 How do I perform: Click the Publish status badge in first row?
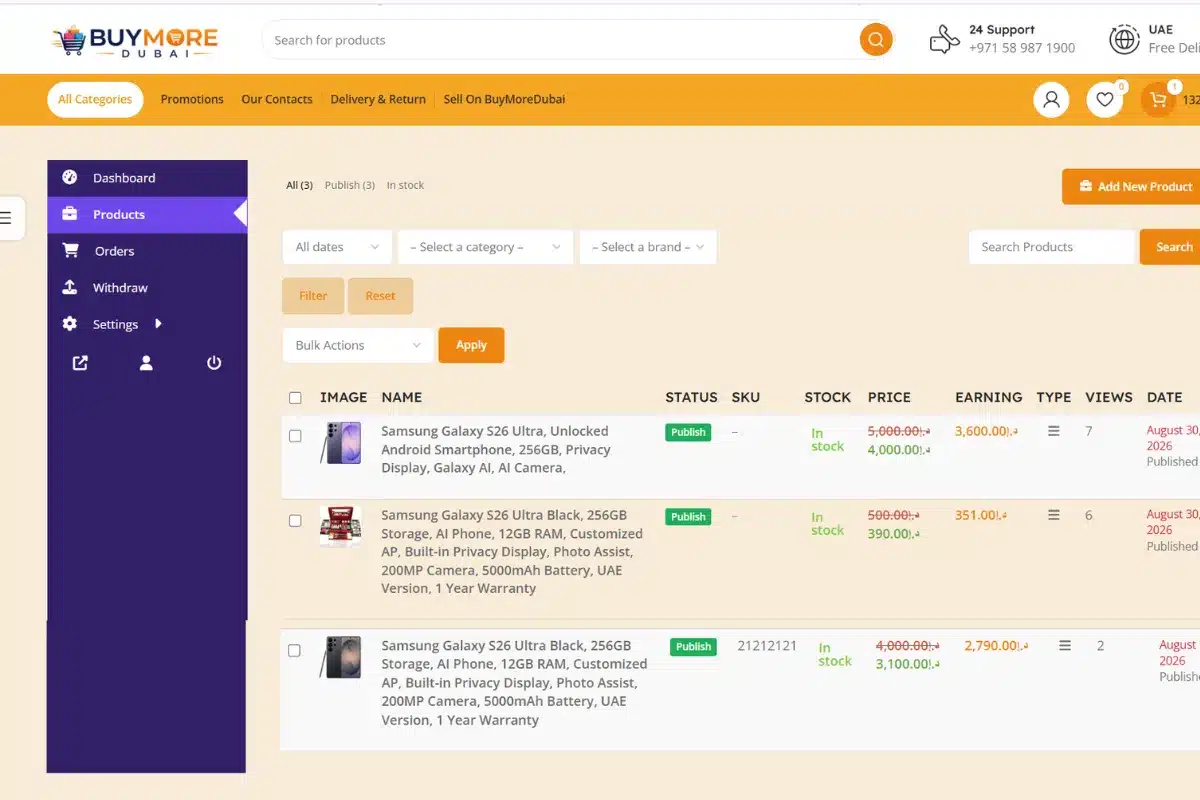(x=688, y=432)
